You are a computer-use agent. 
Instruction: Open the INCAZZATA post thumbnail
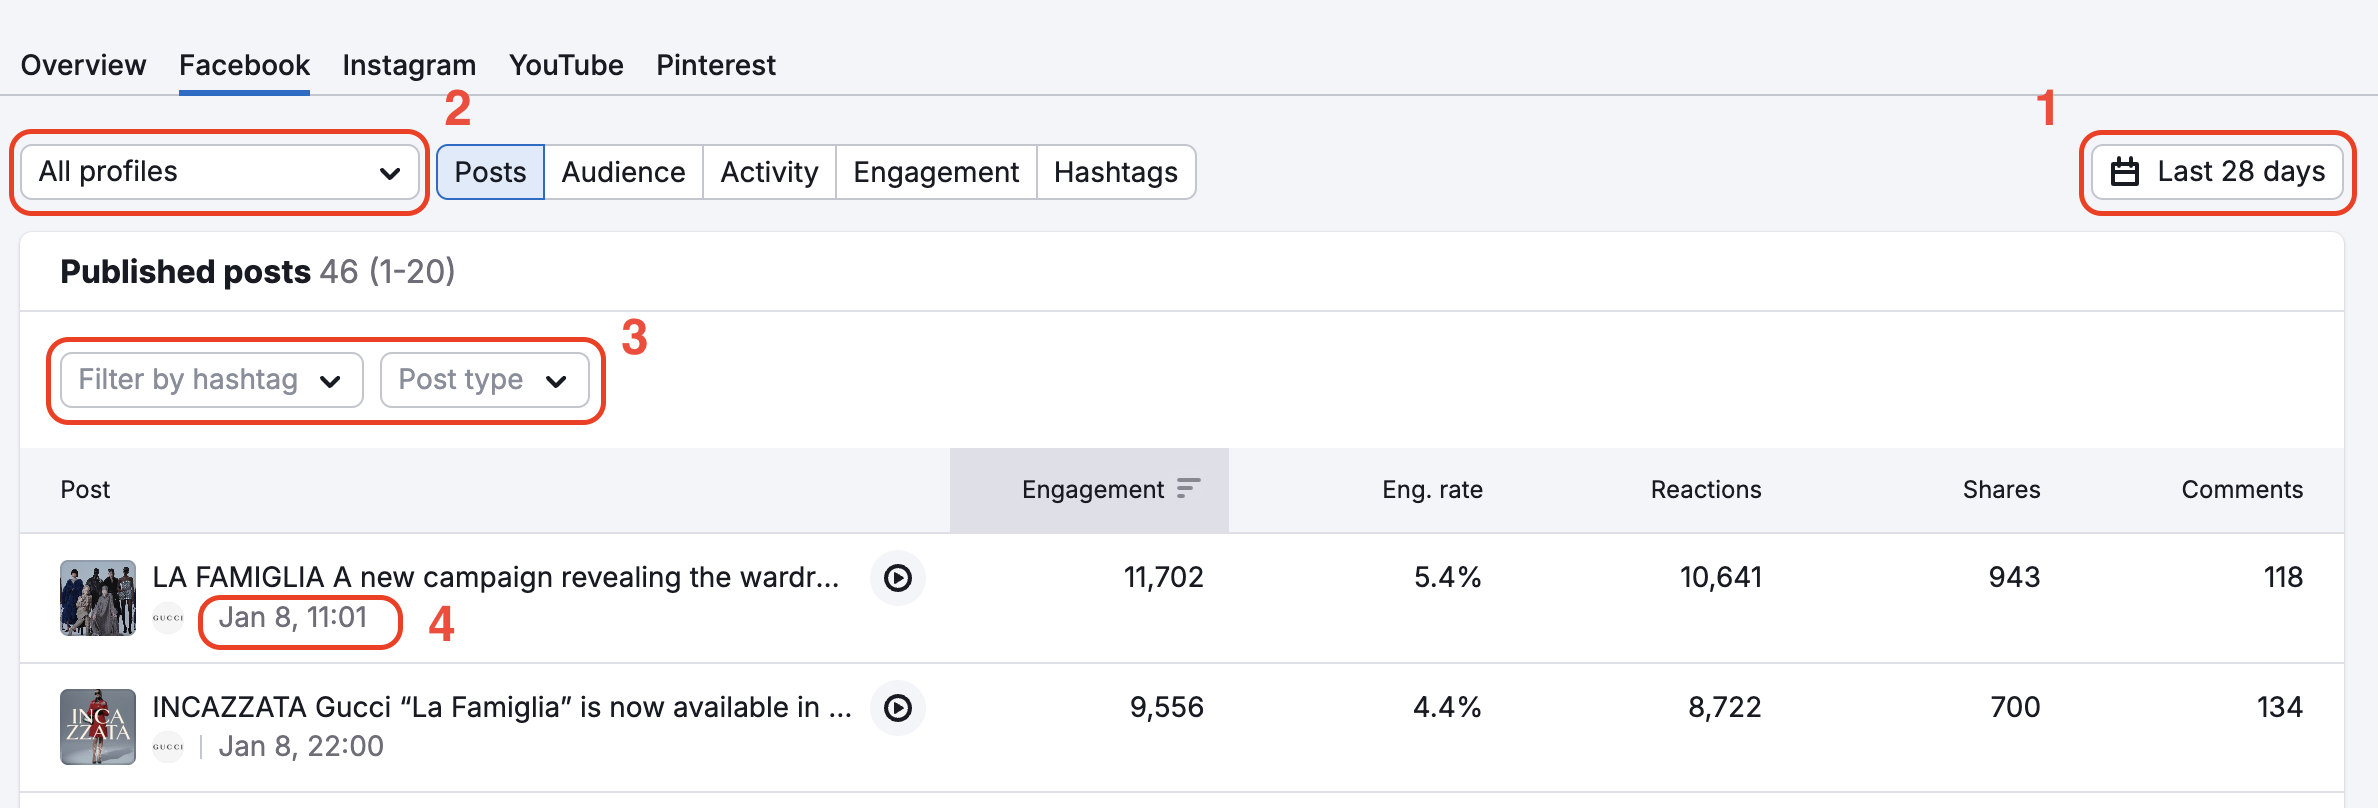click(x=98, y=727)
